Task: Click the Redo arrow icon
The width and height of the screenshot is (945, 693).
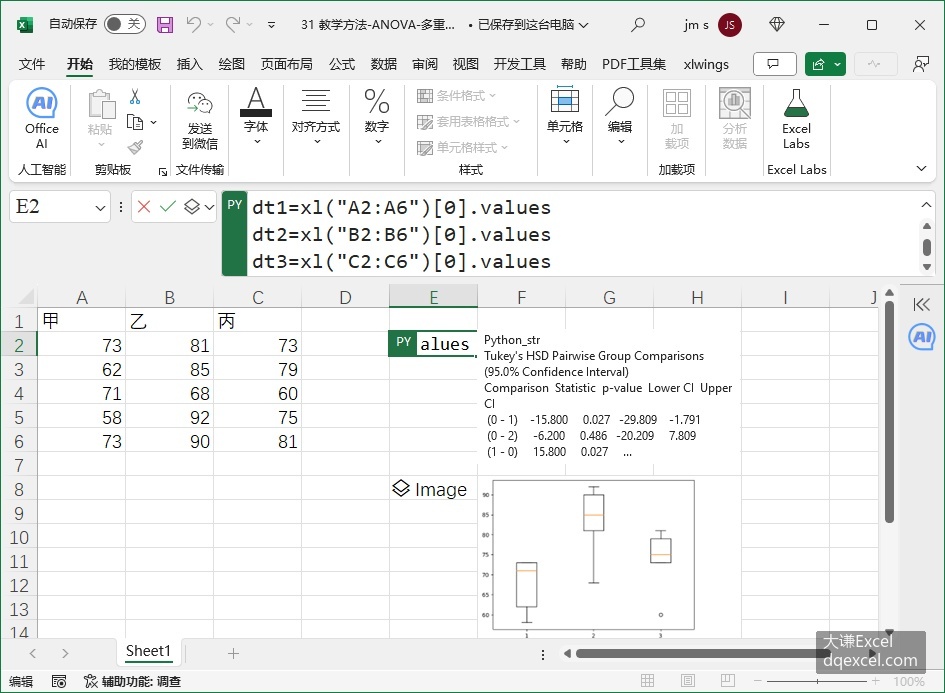Action: click(x=233, y=25)
